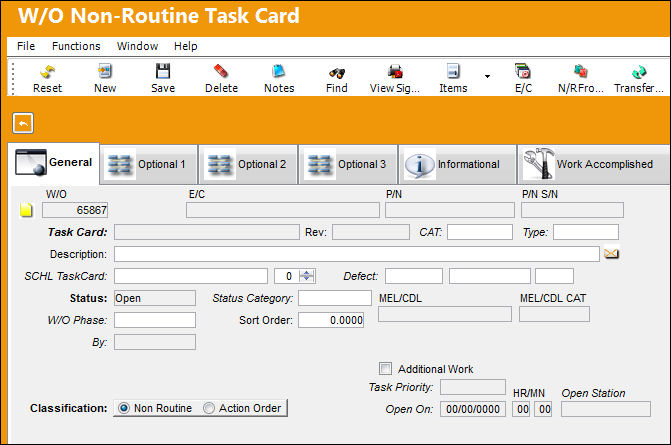Click the SCHL TaskCard spinner arrows

click(x=307, y=276)
